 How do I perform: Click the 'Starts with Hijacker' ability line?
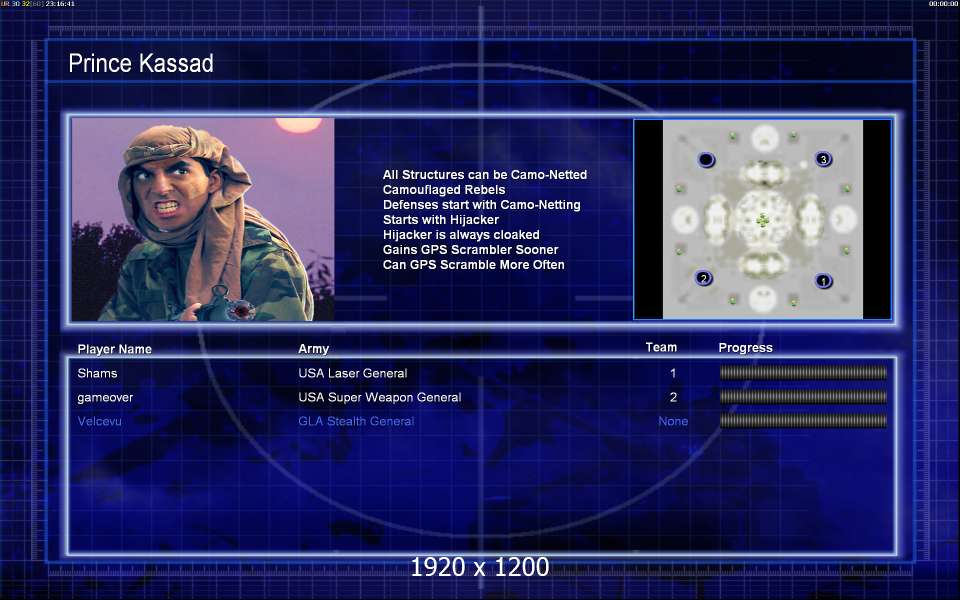coord(441,220)
